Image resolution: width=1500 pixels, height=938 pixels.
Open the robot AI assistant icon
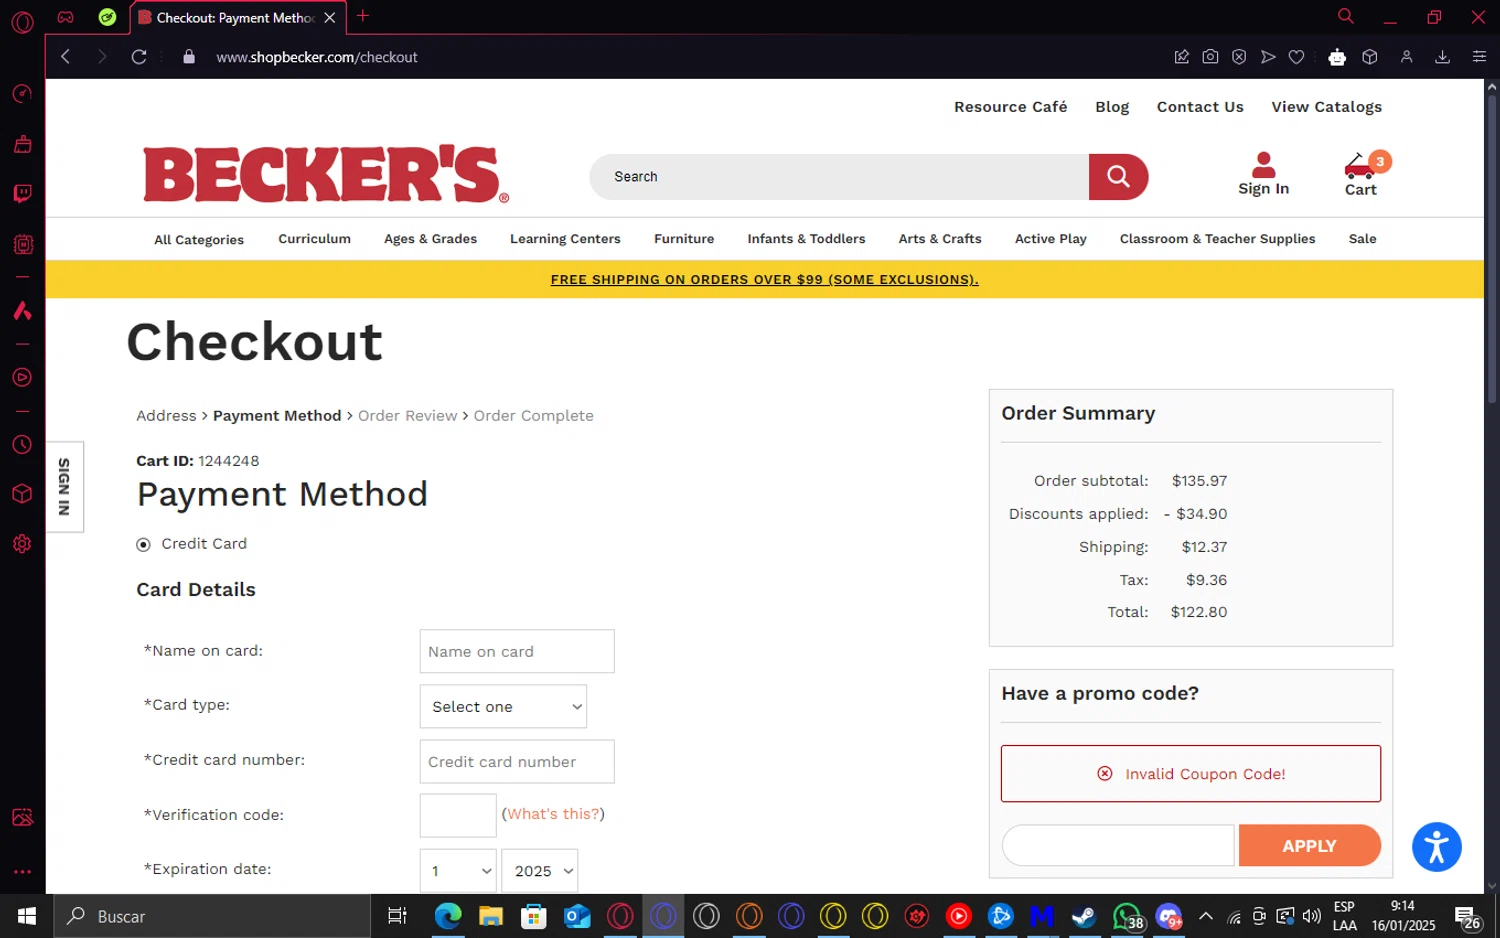pyautogui.click(x=1337, y=57)
